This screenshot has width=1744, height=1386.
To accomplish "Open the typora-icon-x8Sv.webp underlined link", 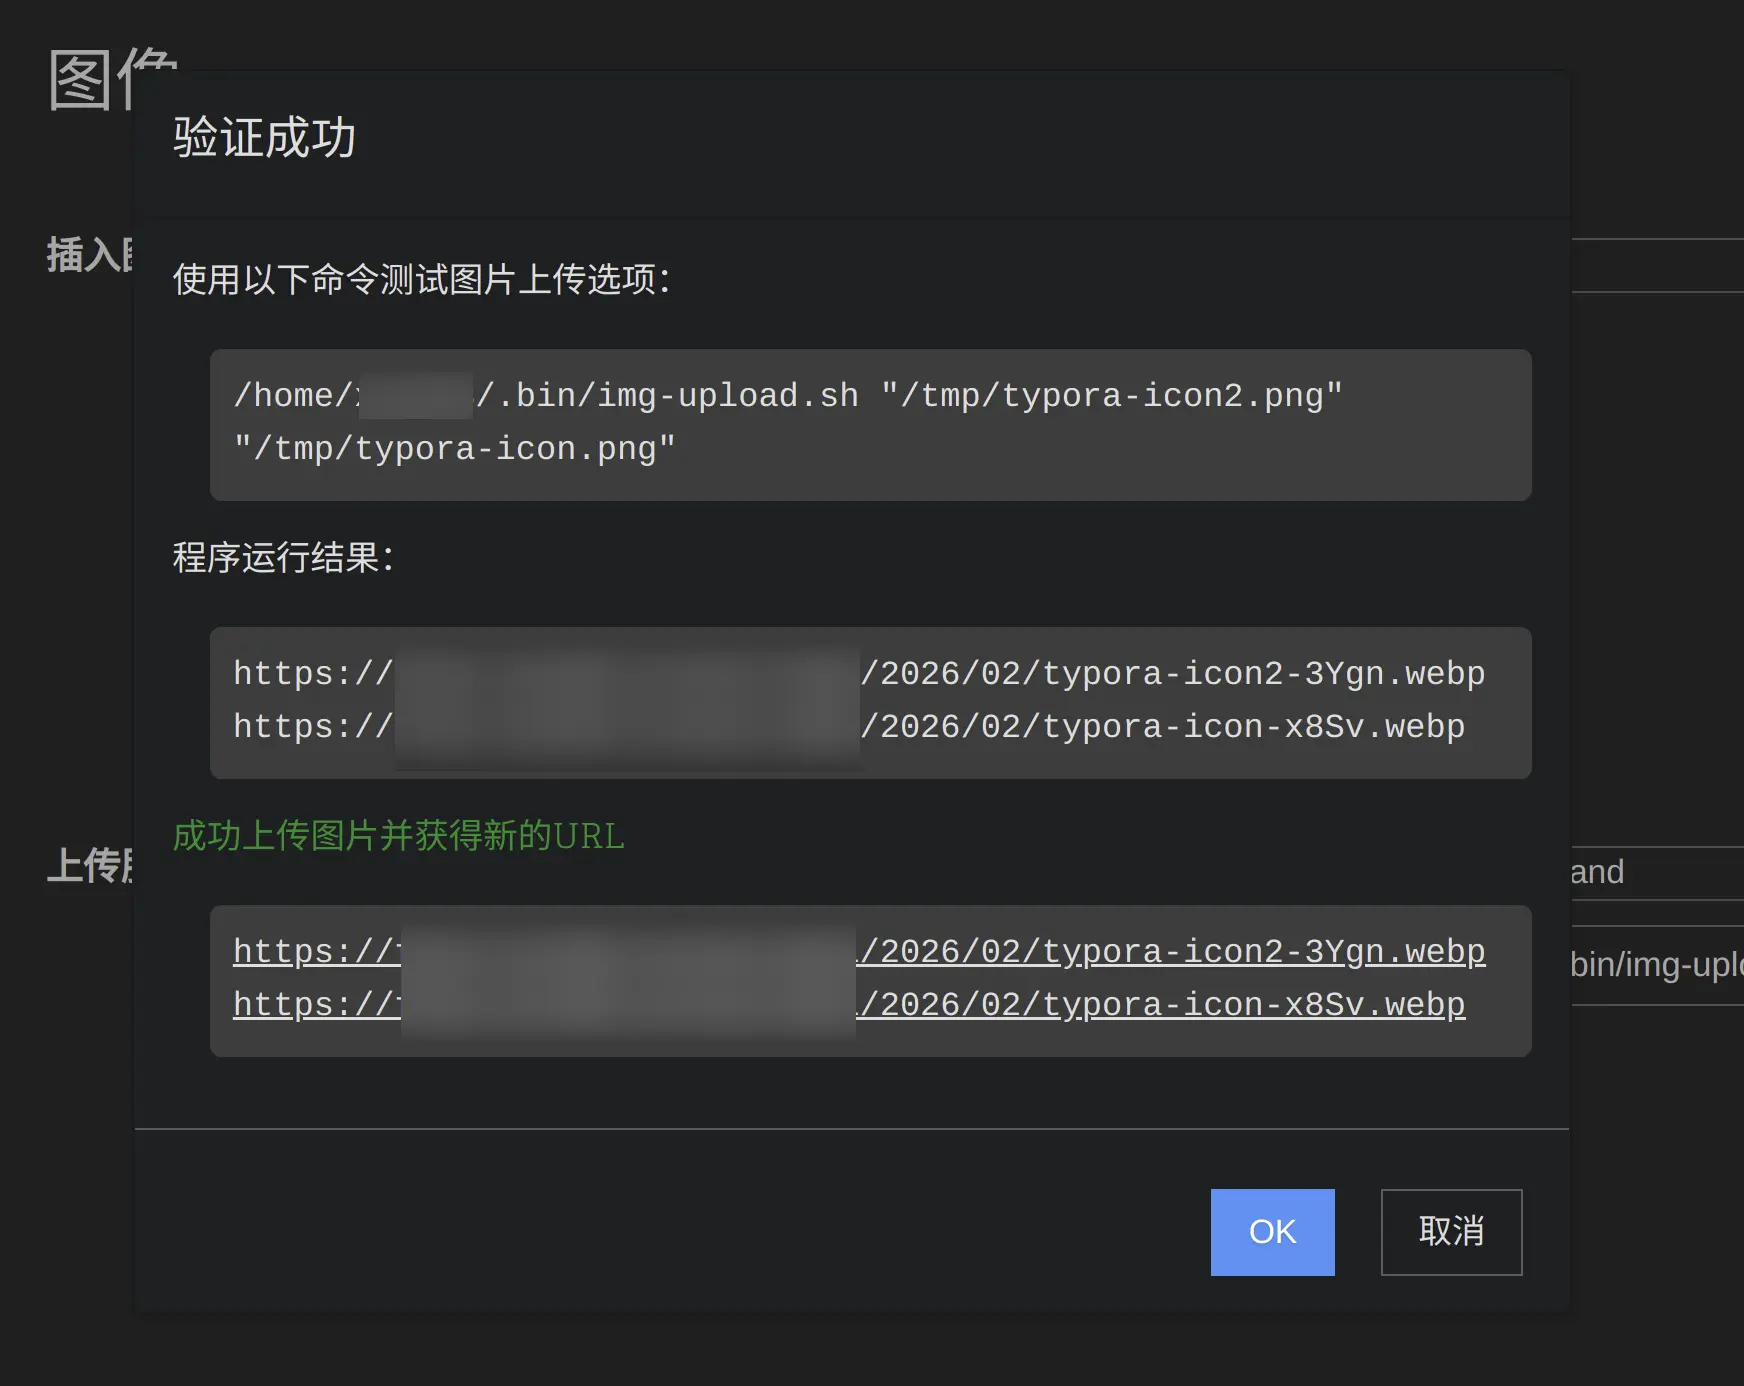I will point(1162,1004).
